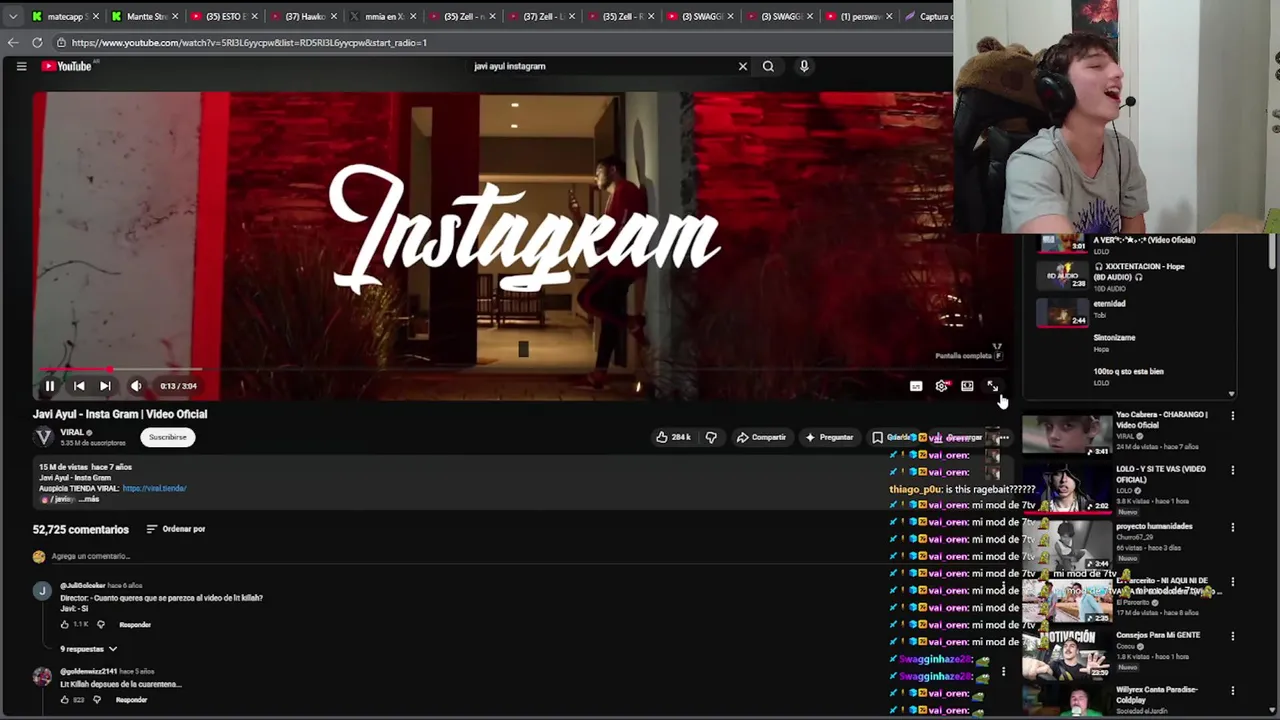Open the Ordenar por sort dropdown
This screenshot has height=720, width=1280.
[176, 529]
